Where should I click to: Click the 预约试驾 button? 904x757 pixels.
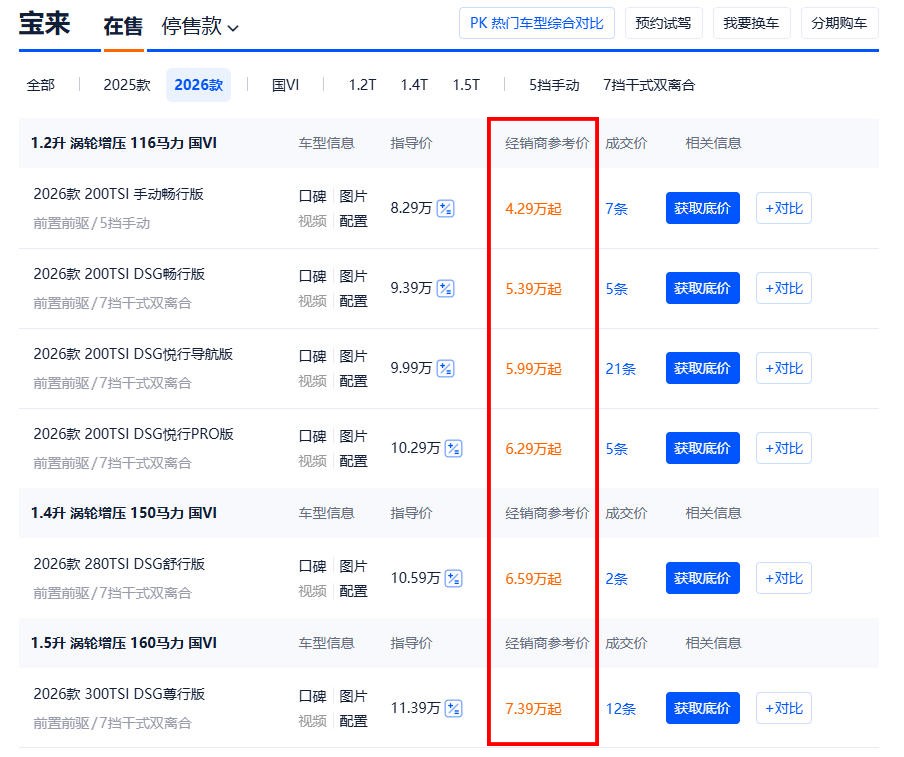point(663,23)
